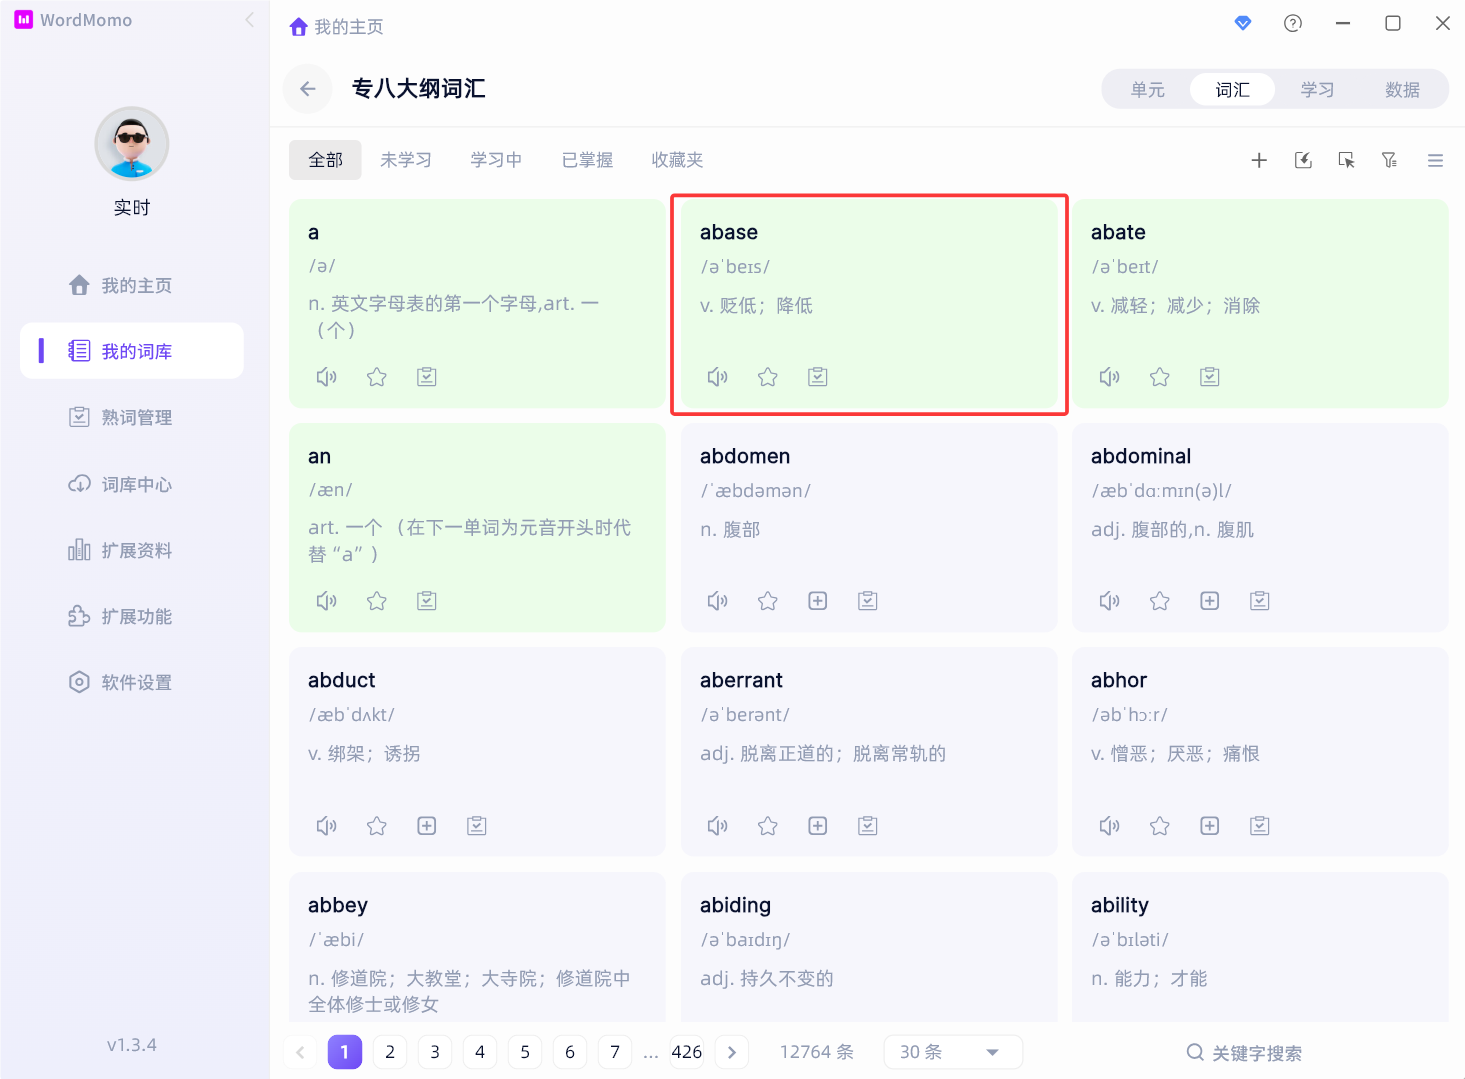The width and height of the screenshot is (1465, 1079).
Task: Click the checklist icon on the "aberrant" card
Action: pyautogui.click(x=868, y=826)
